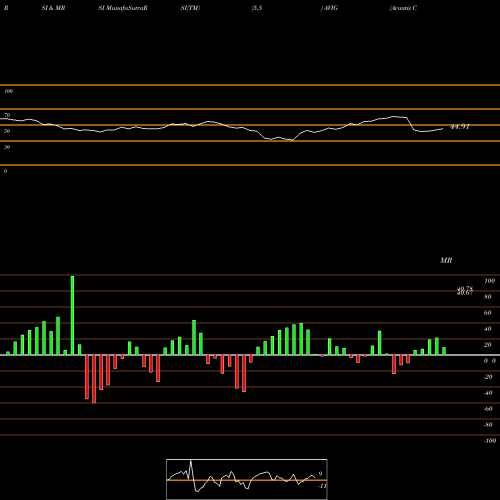Click the MR axis label 100
The image size is (500, 500).
coord(489,281)
